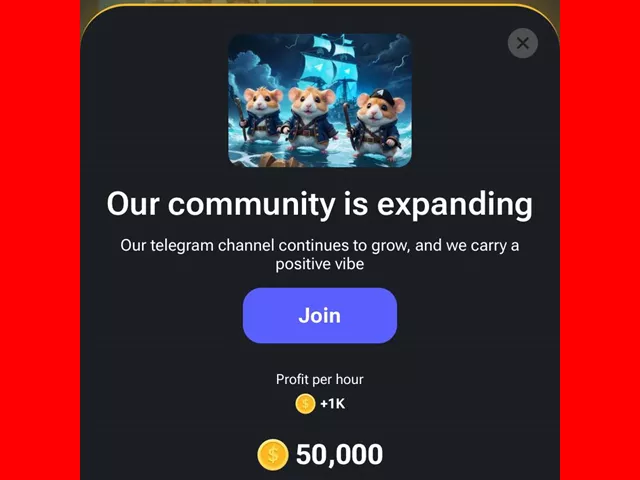Close the community popup with the X

point(523,43)
